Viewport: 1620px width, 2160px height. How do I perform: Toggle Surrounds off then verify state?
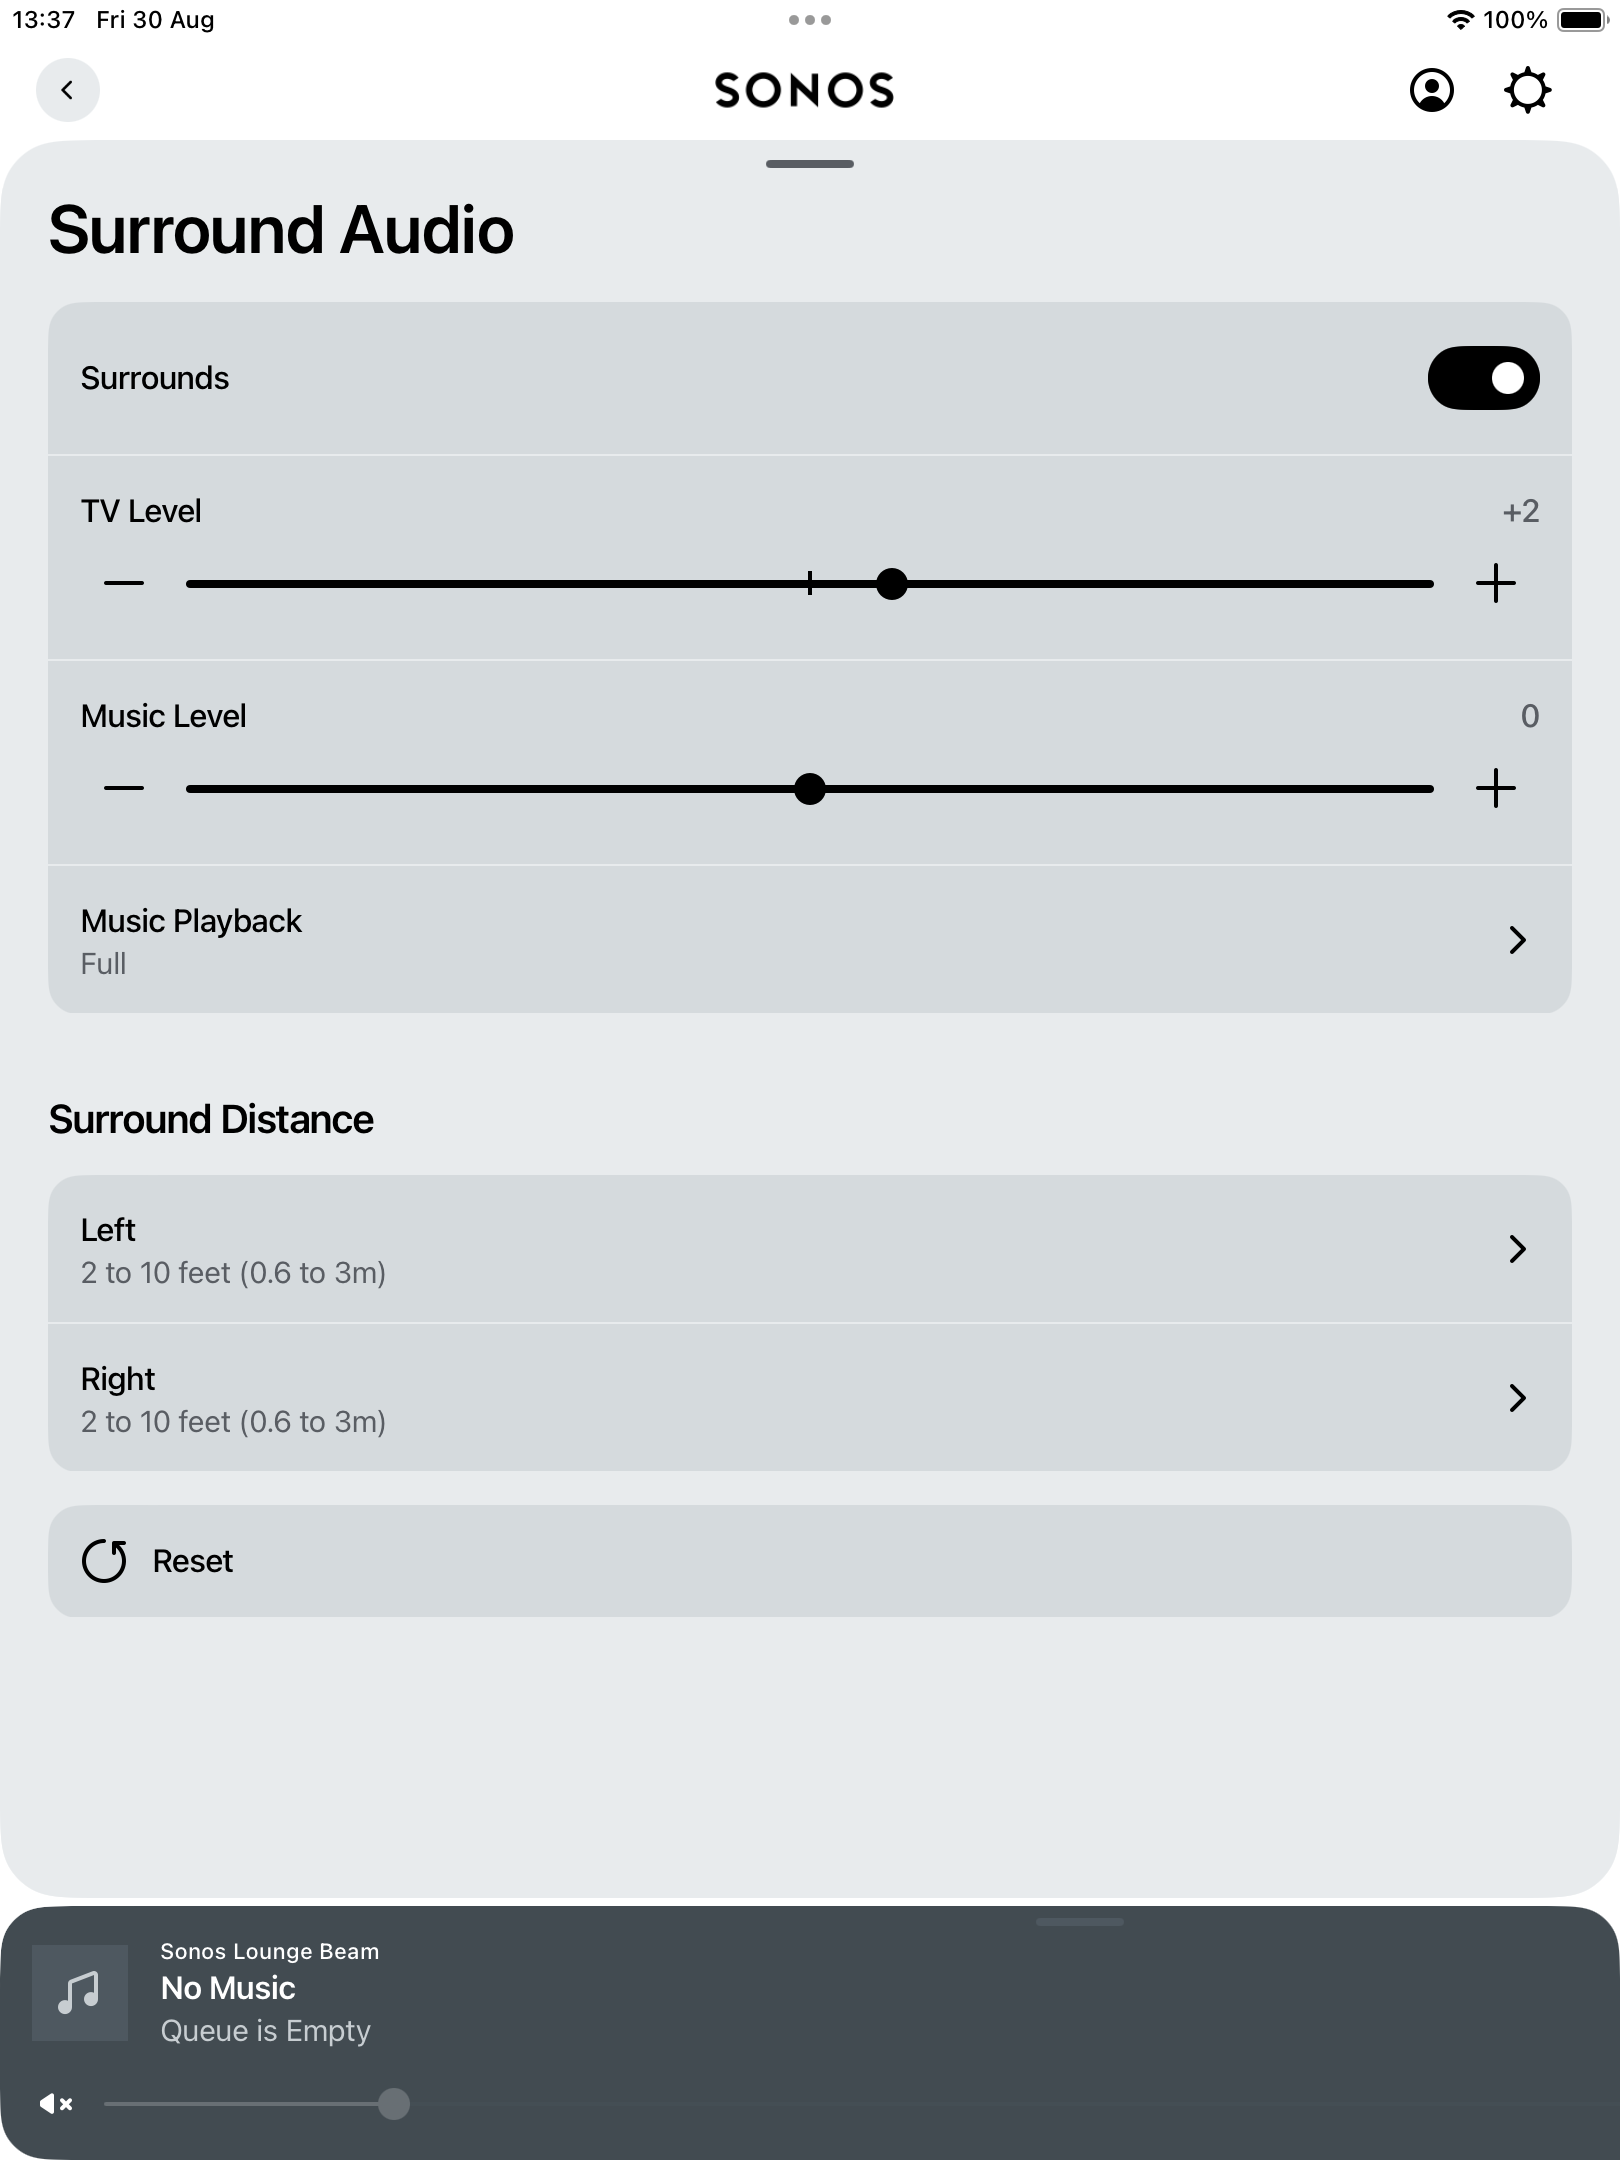1483,377
